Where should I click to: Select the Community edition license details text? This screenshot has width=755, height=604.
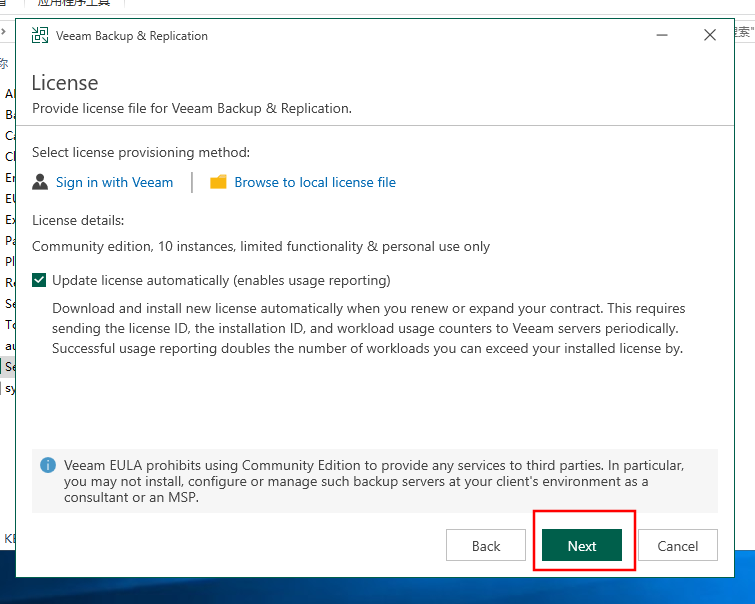tap(261, 246)
